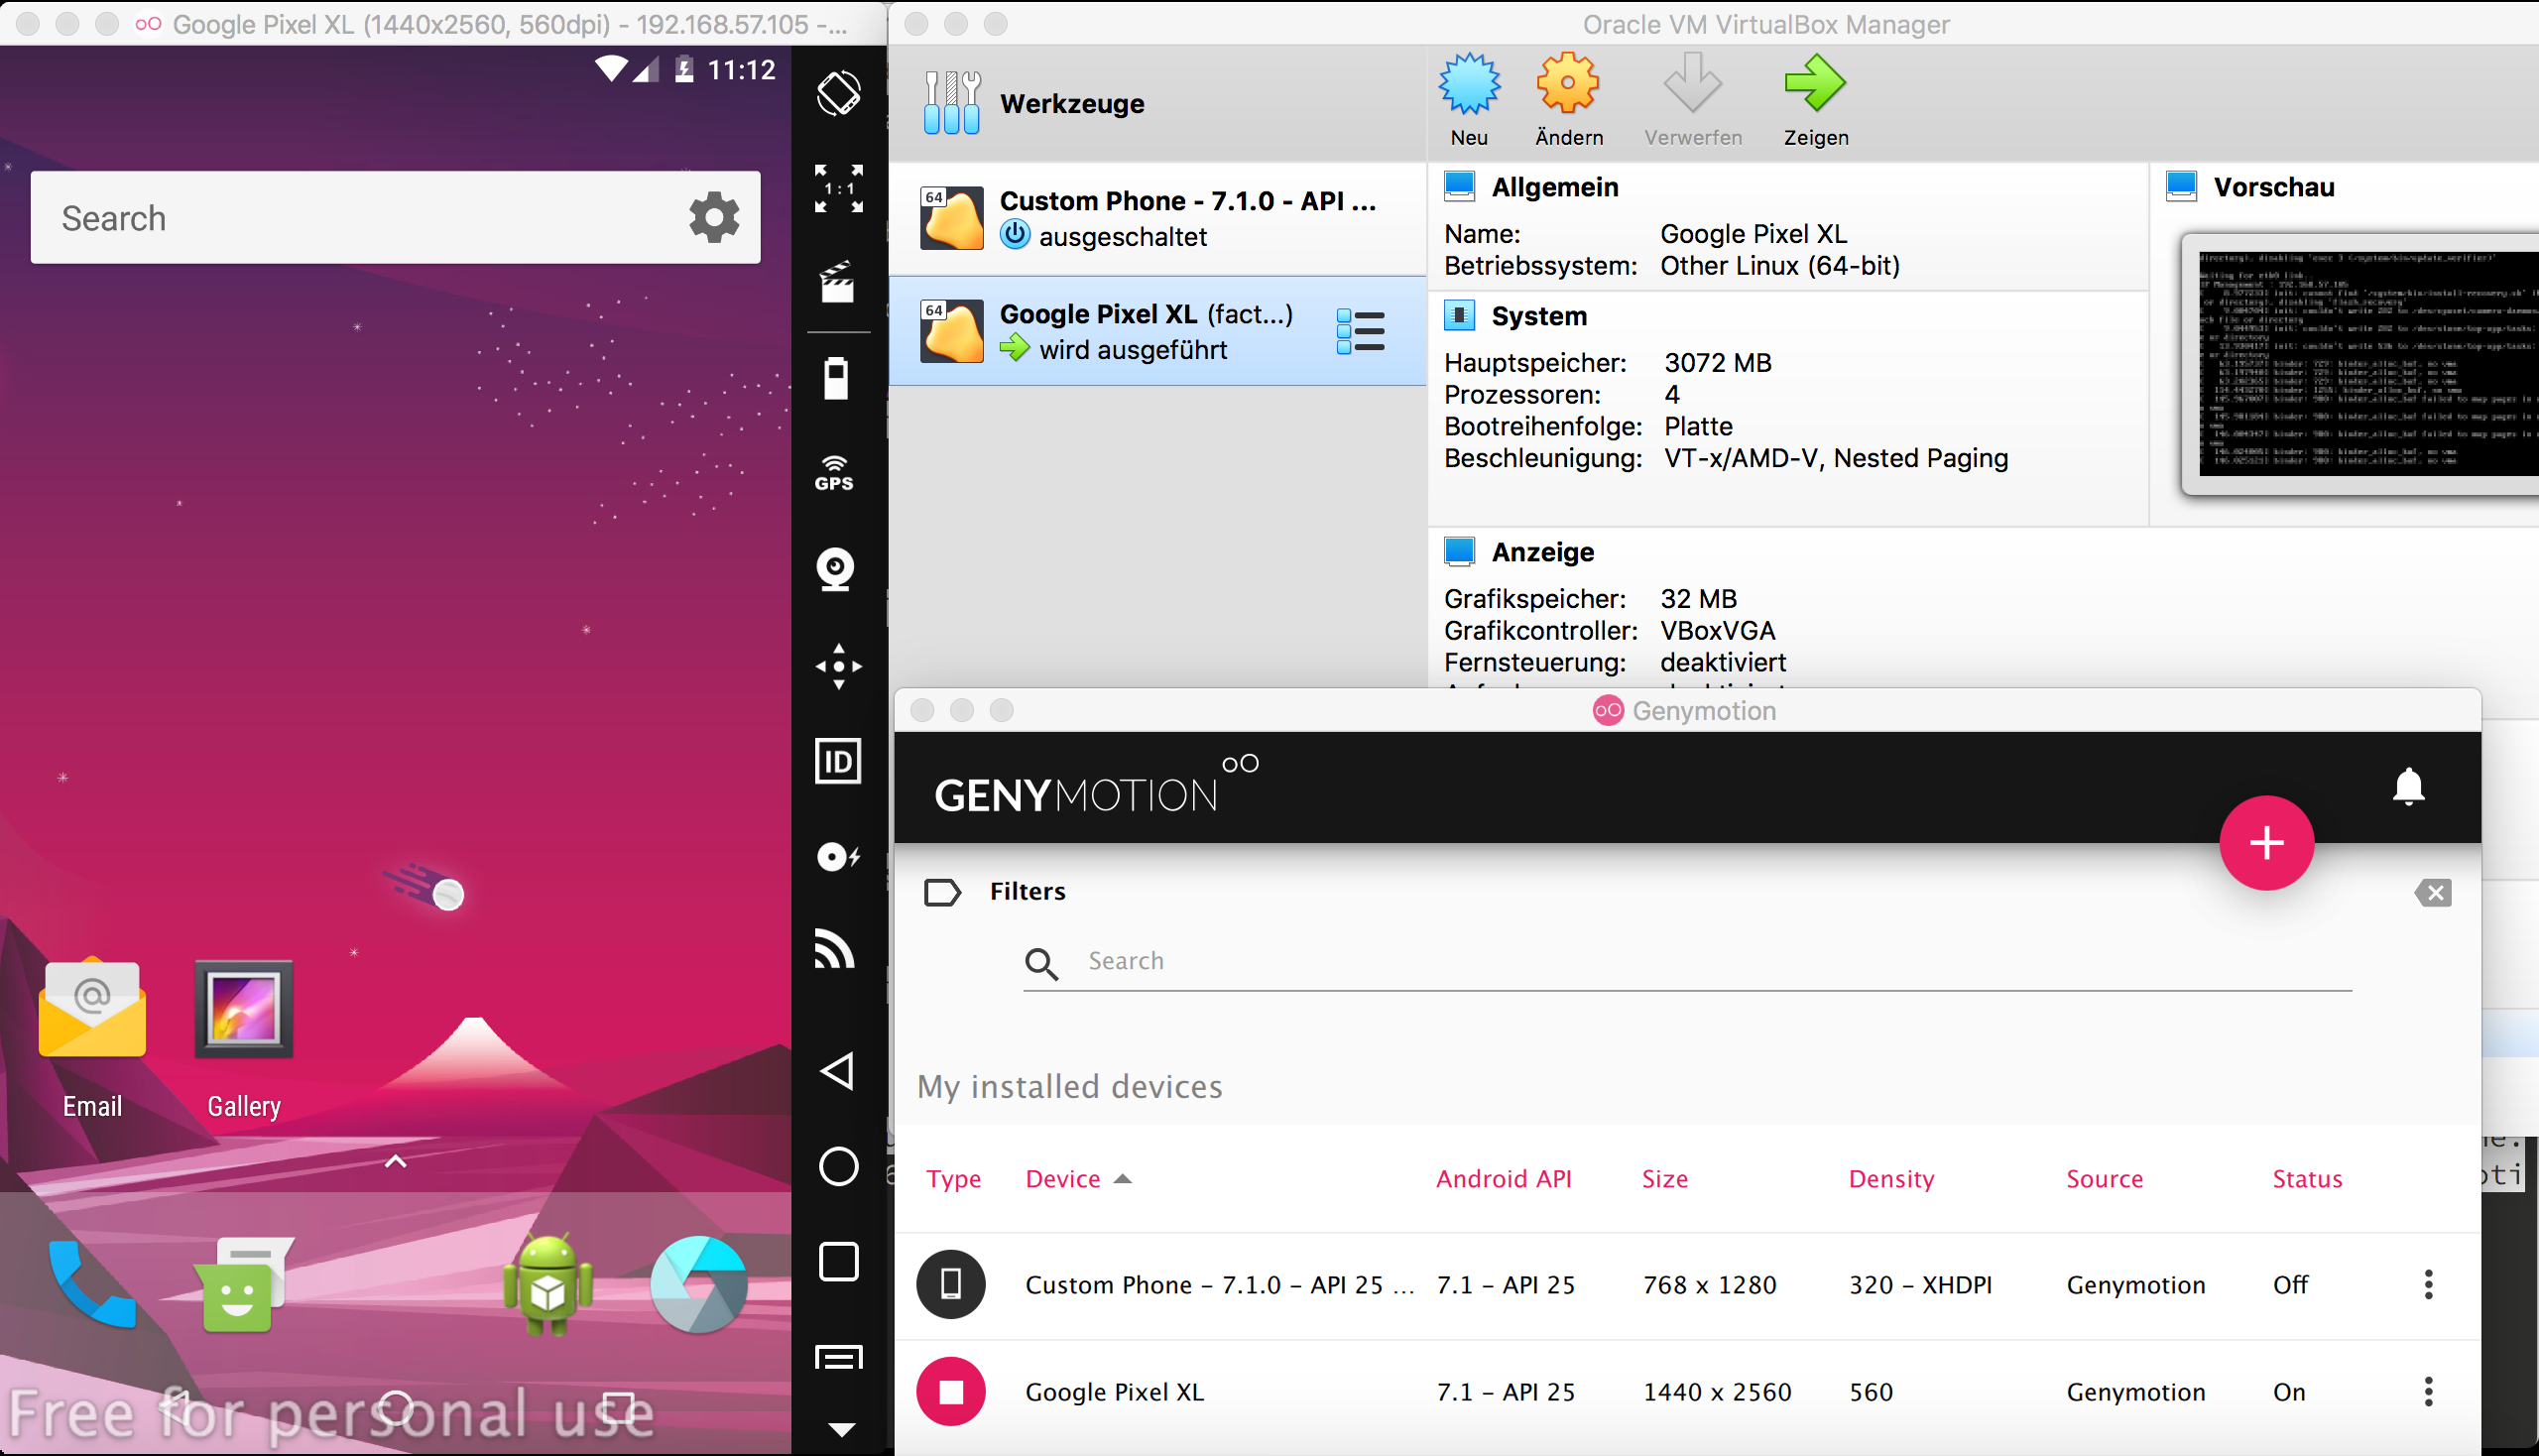
Task: Open the device ID widget
Action: click(838, 762)
